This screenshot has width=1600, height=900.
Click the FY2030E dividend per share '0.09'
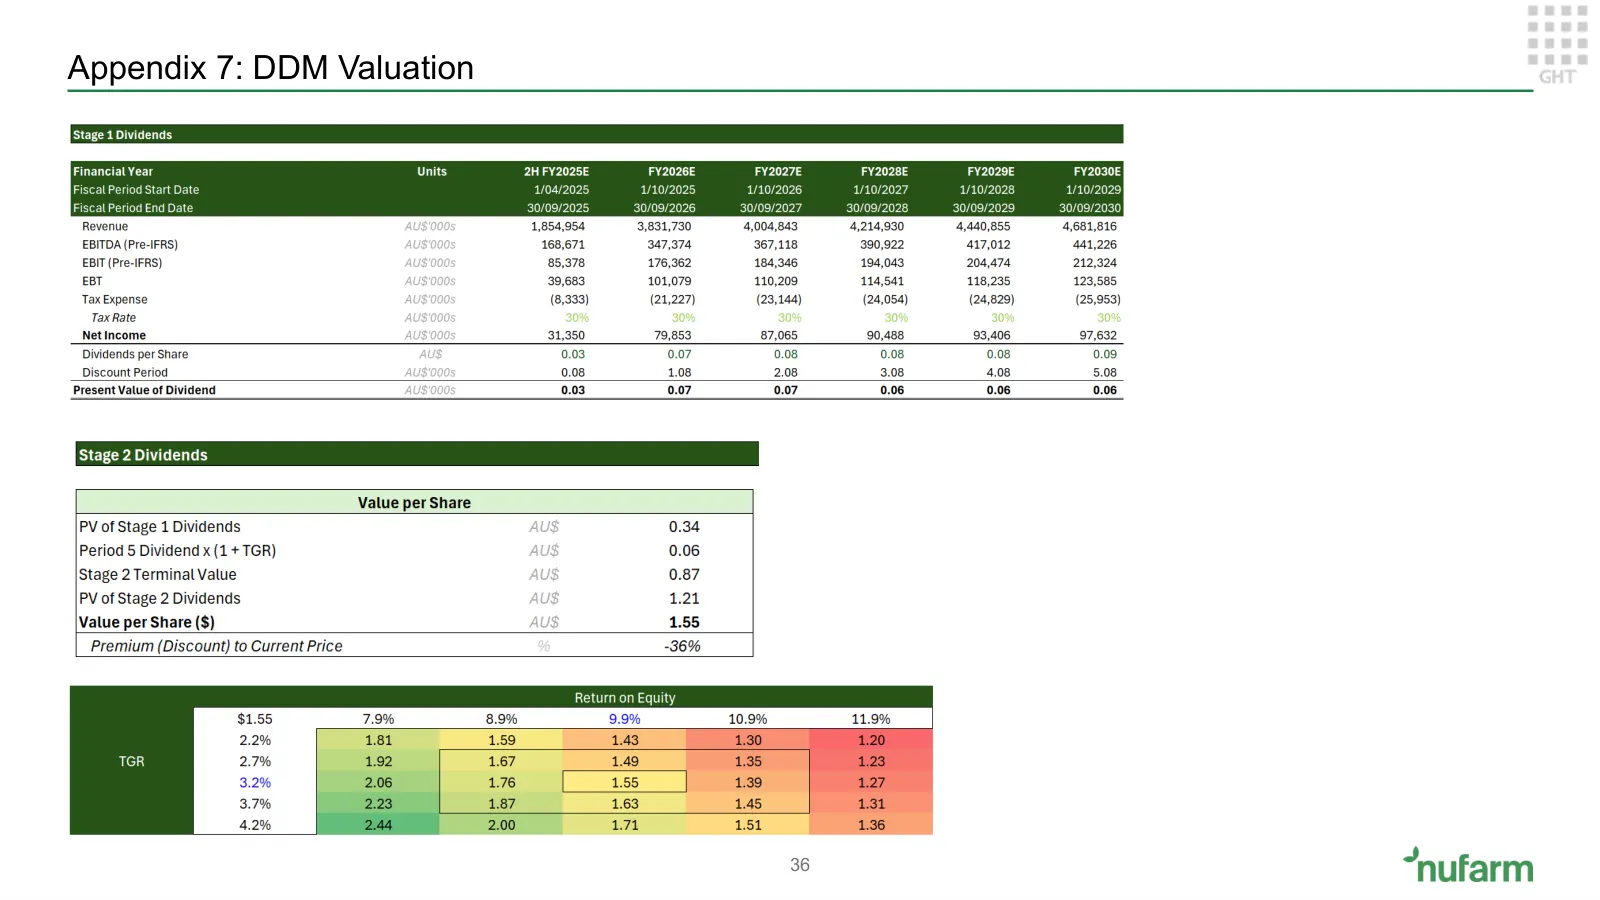[1105, 355]
